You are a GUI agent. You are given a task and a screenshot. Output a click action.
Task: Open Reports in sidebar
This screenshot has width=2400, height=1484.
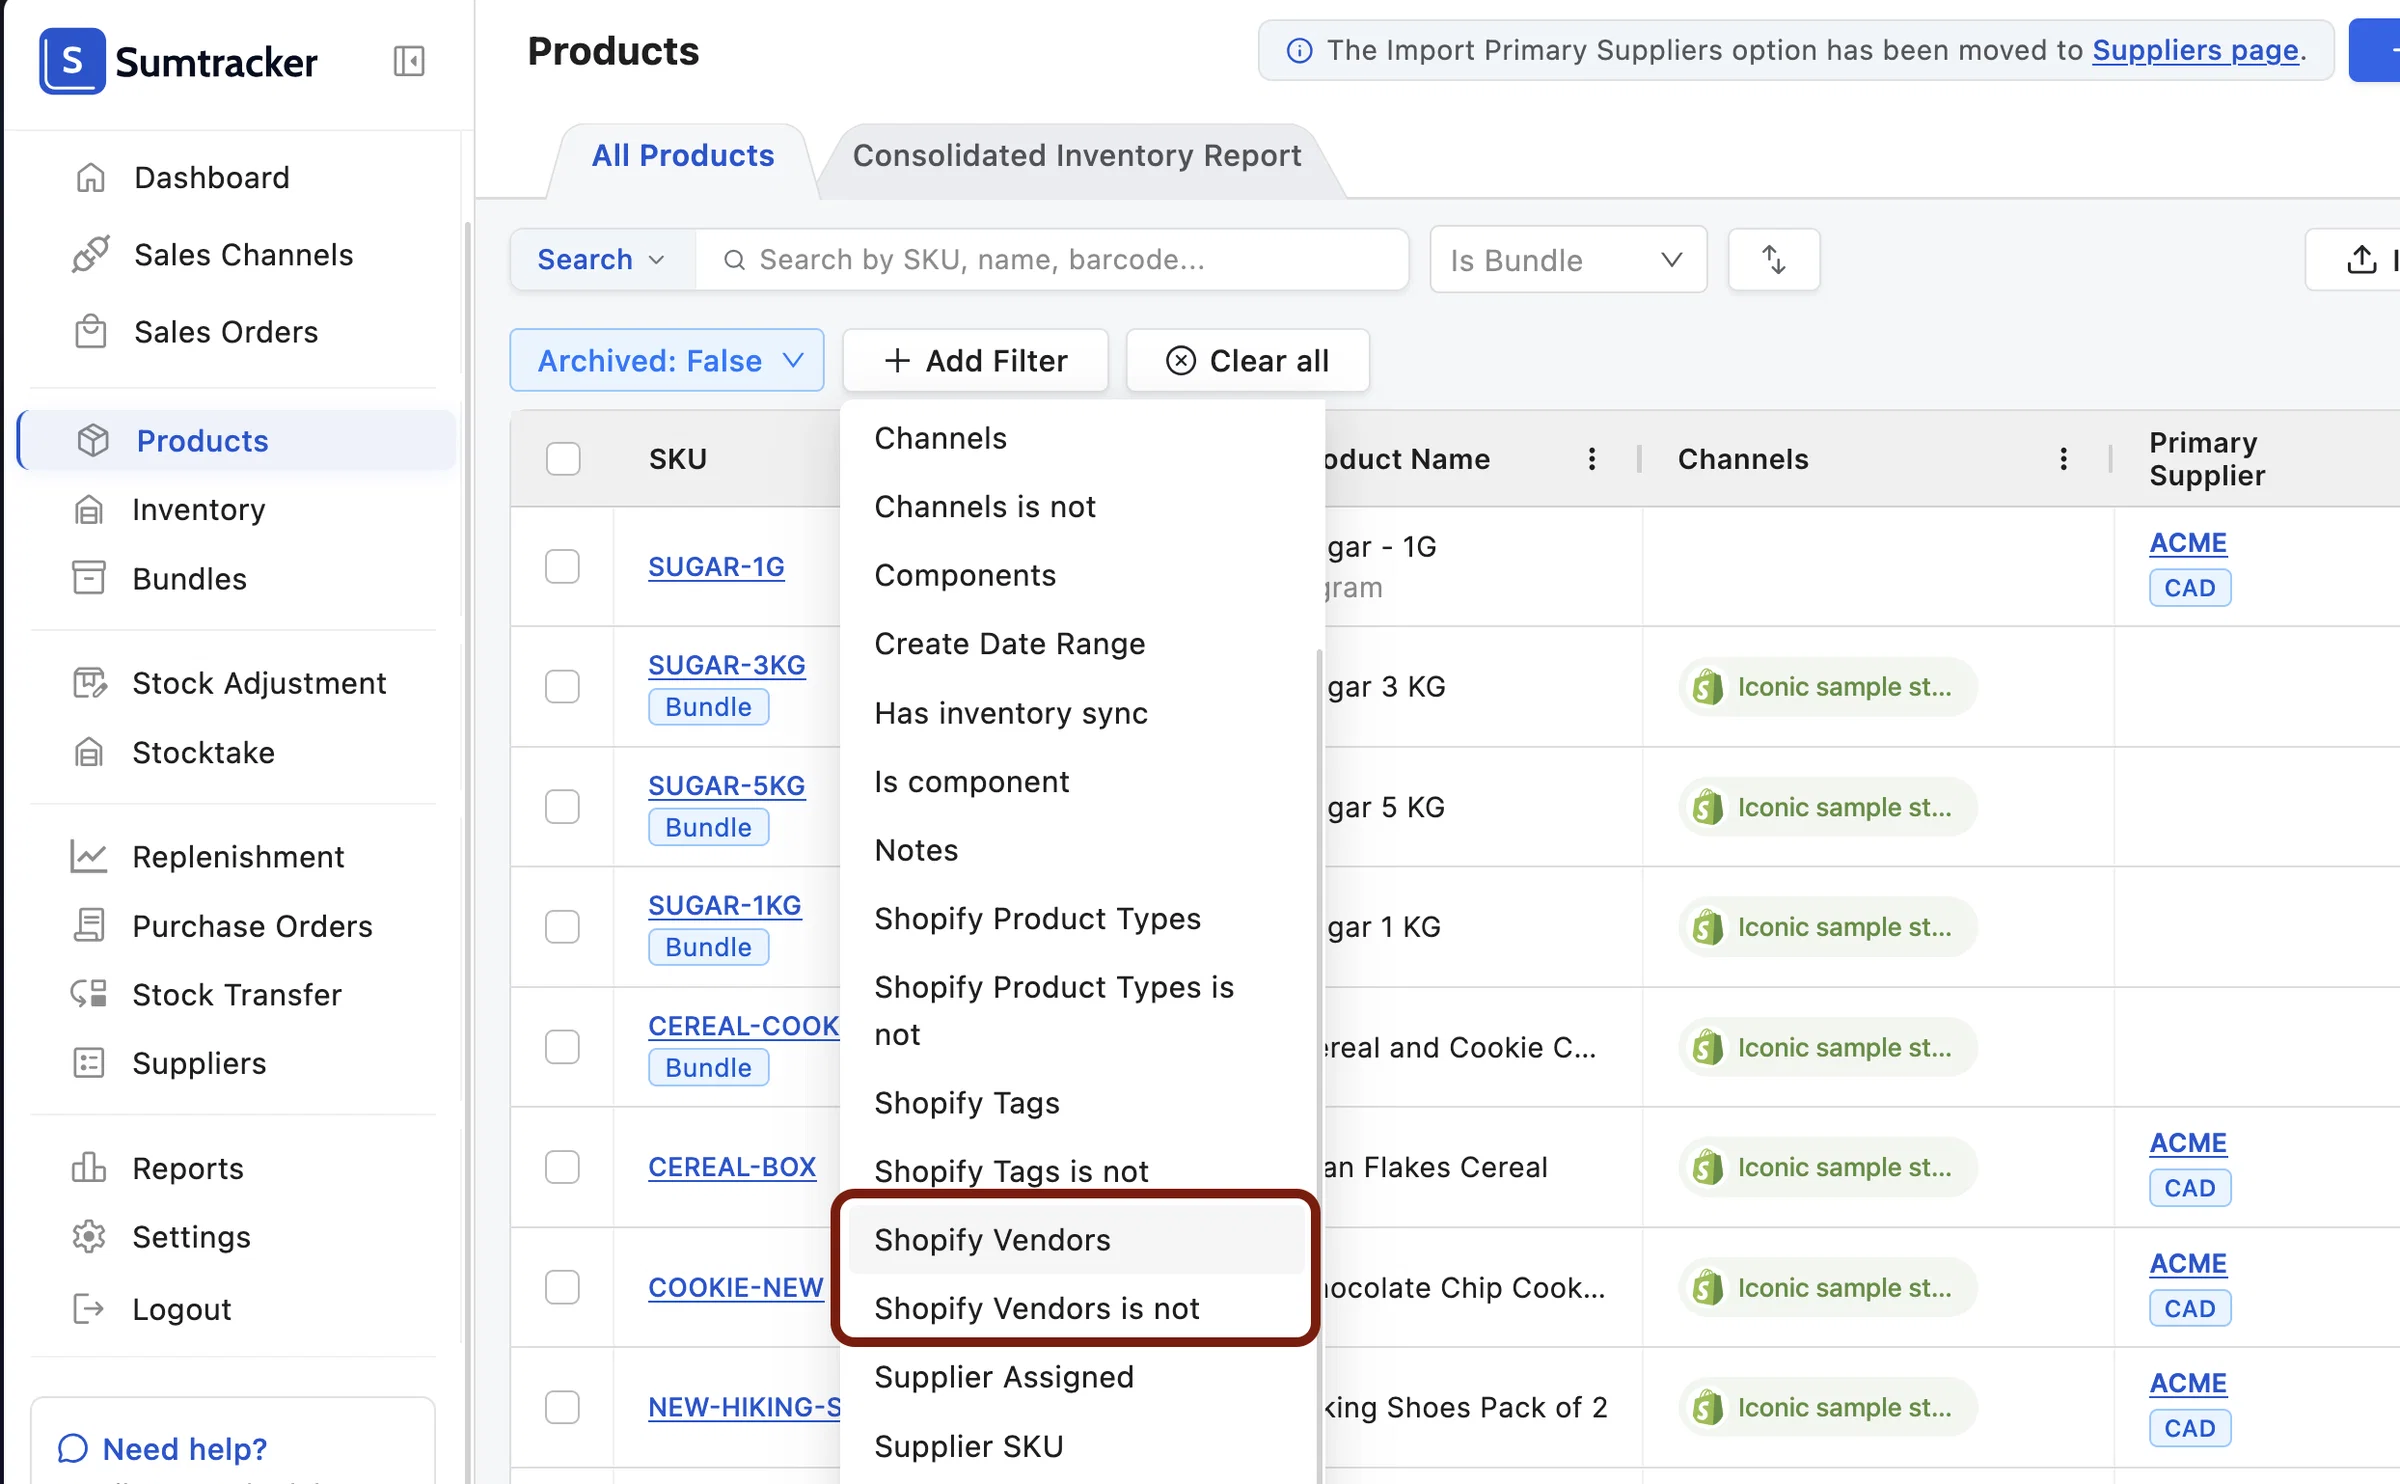(158, 1168)
